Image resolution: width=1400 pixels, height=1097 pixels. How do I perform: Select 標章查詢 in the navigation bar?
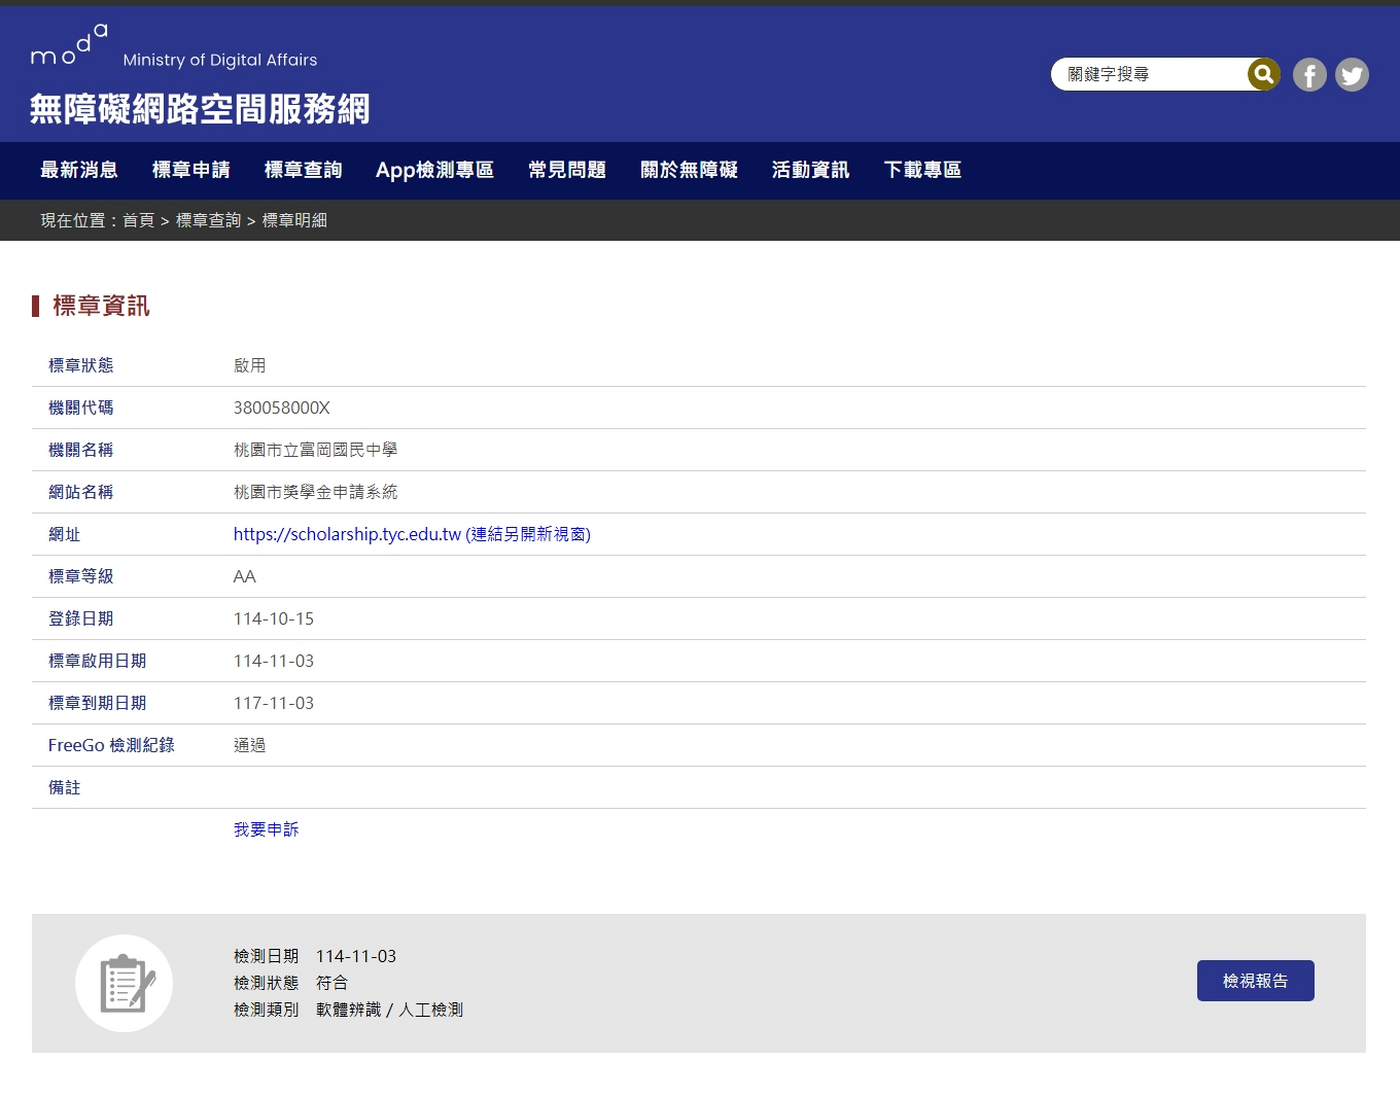[303, 170]
